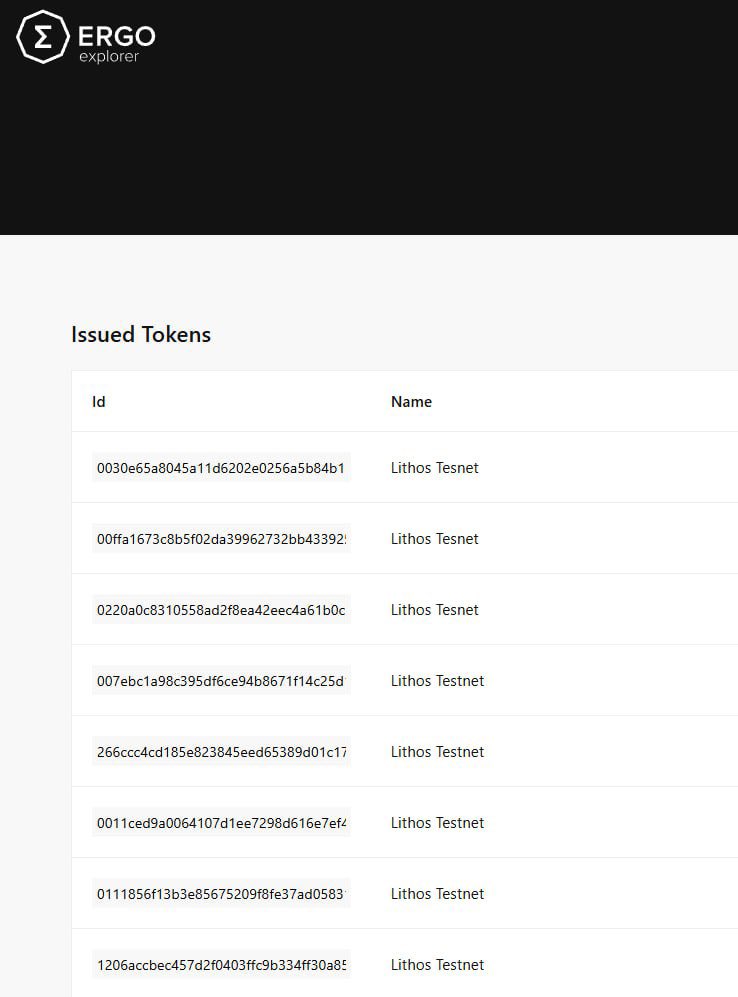Click Lithos Testnet name in 1206accb row
The height and width of the screenshot is (997, 738).
pyautogui.click(x=437, y=965)
